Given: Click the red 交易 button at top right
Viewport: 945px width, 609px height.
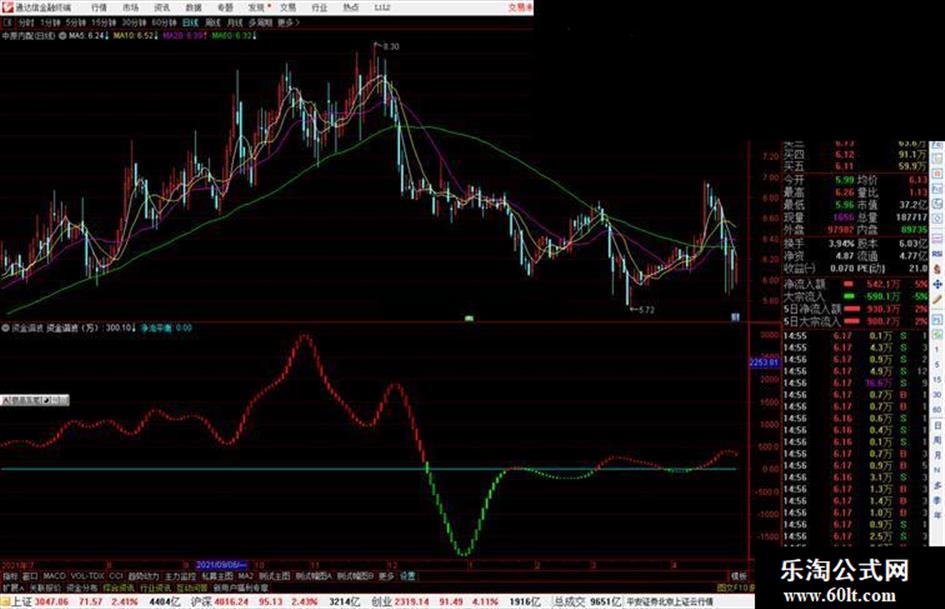Looking at the screenshot, I should click(520, 7).
